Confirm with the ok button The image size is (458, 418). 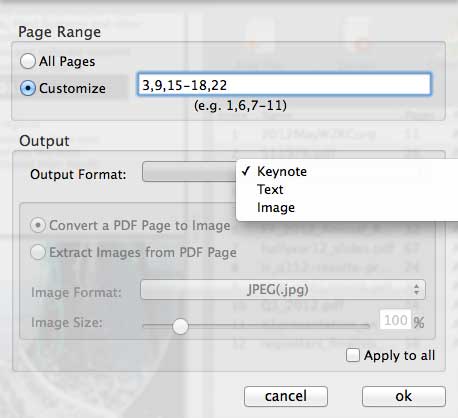click(x=404, y=396)
